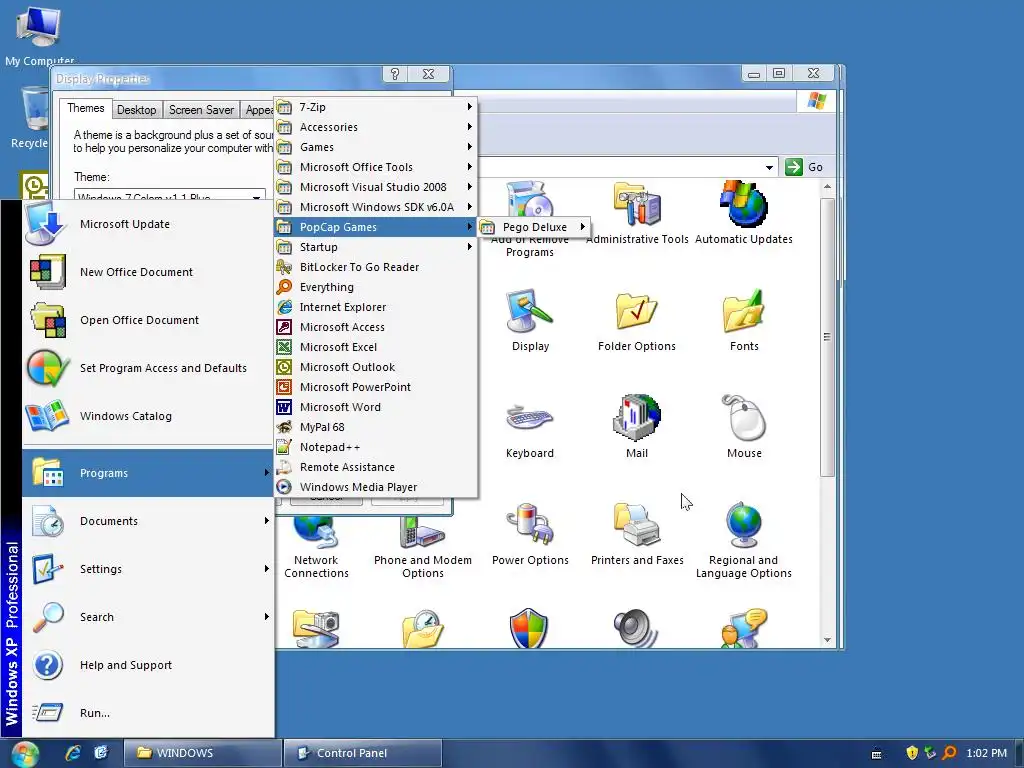Screen dimensions: 1024x768
Task: Switch to Control Panel taskbar button
Action: tap(363, 753)
